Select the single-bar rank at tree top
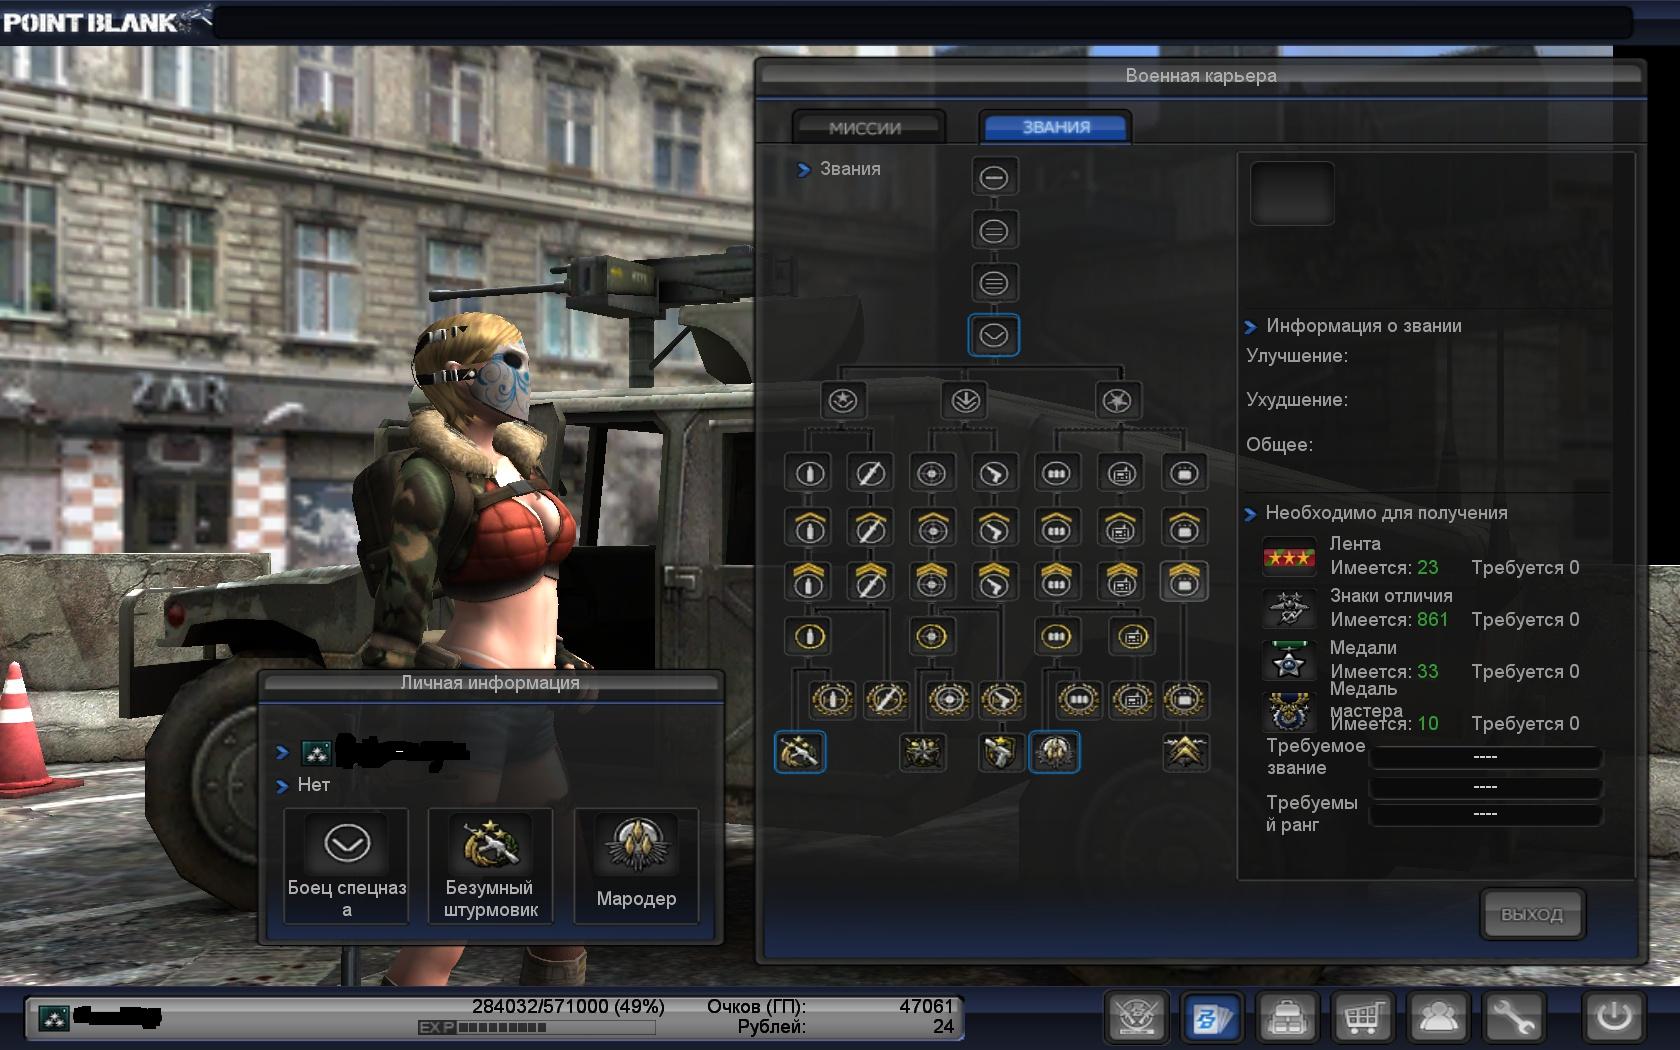Image resolution: width=1680 pixels, height=1050 pixels. pyautogui.click(x=993, y=178)
